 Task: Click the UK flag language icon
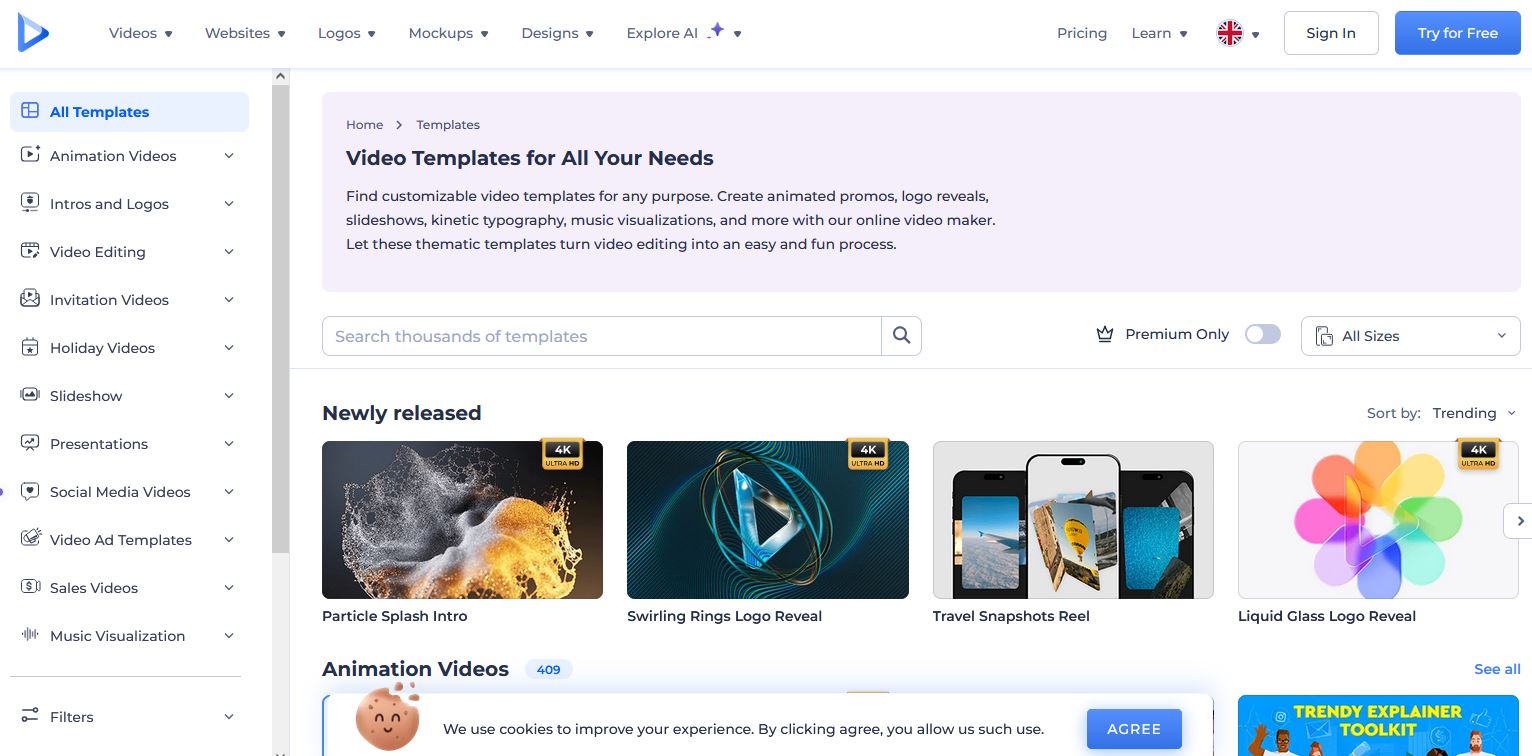(x=1229, y=34)
